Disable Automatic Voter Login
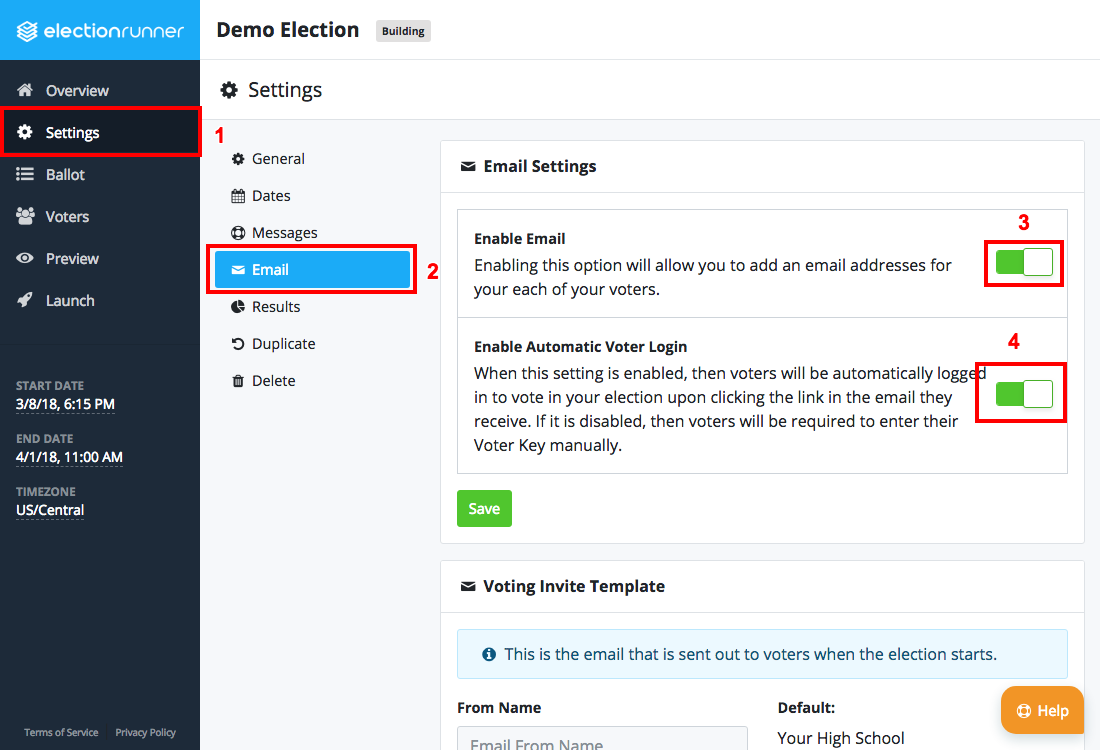Viewport: 1100px width, 750px height. click(x=1020, y=393)
